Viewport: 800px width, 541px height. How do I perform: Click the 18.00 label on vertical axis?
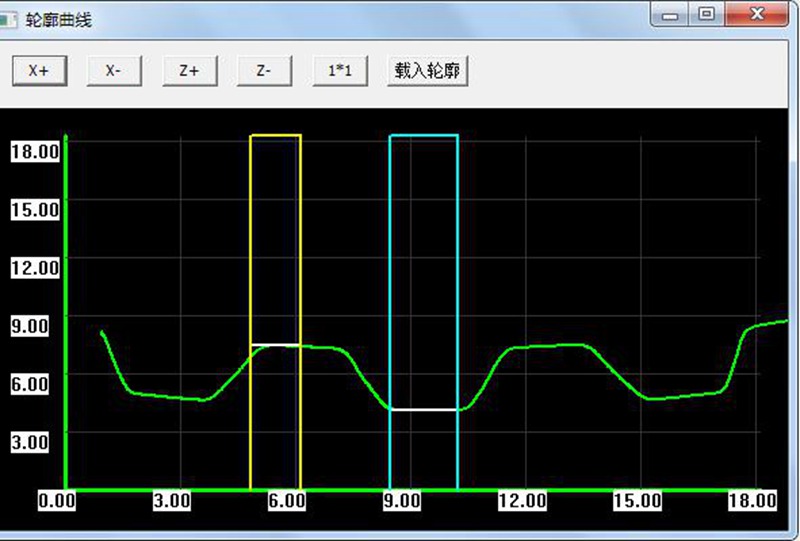point(35,151)
